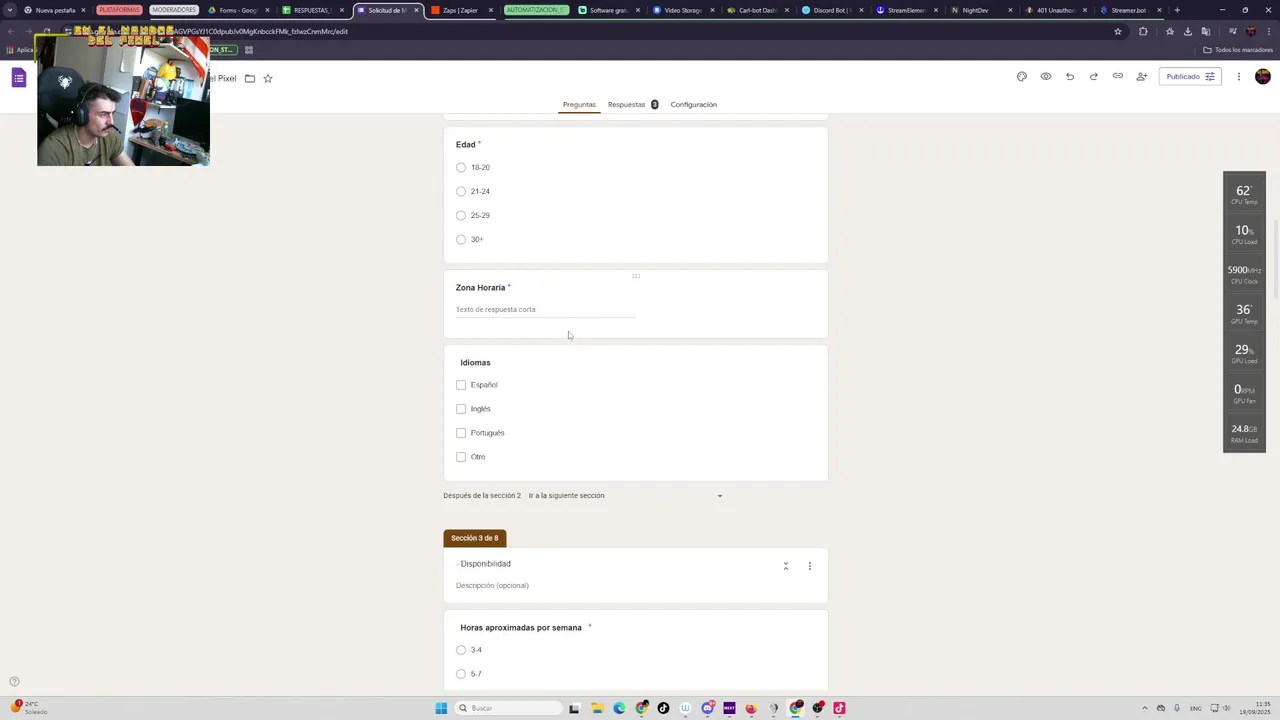This screenshot has width=1280, height=720.
Task: Open a new browser tab with the plus button
Action: pyautogui.click(x=1177, y=10)
